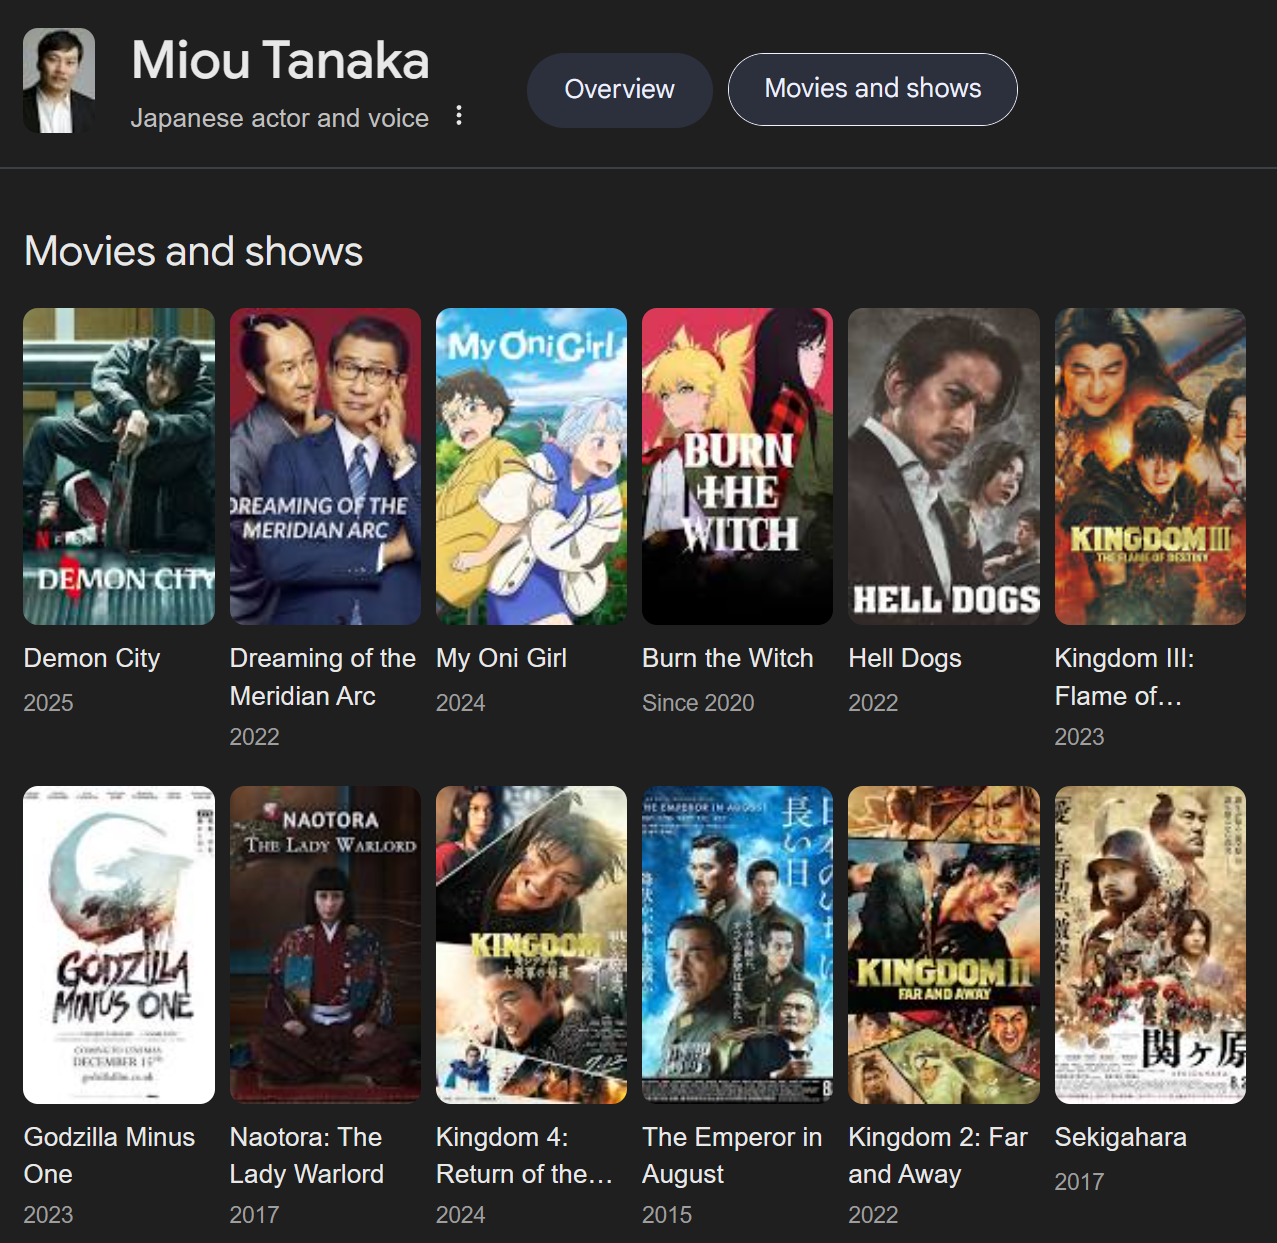Click the 'Since 2020' text under Burn the Witch
The width and height of the screenshot is (1277, 1243).
tap(698, 703)
